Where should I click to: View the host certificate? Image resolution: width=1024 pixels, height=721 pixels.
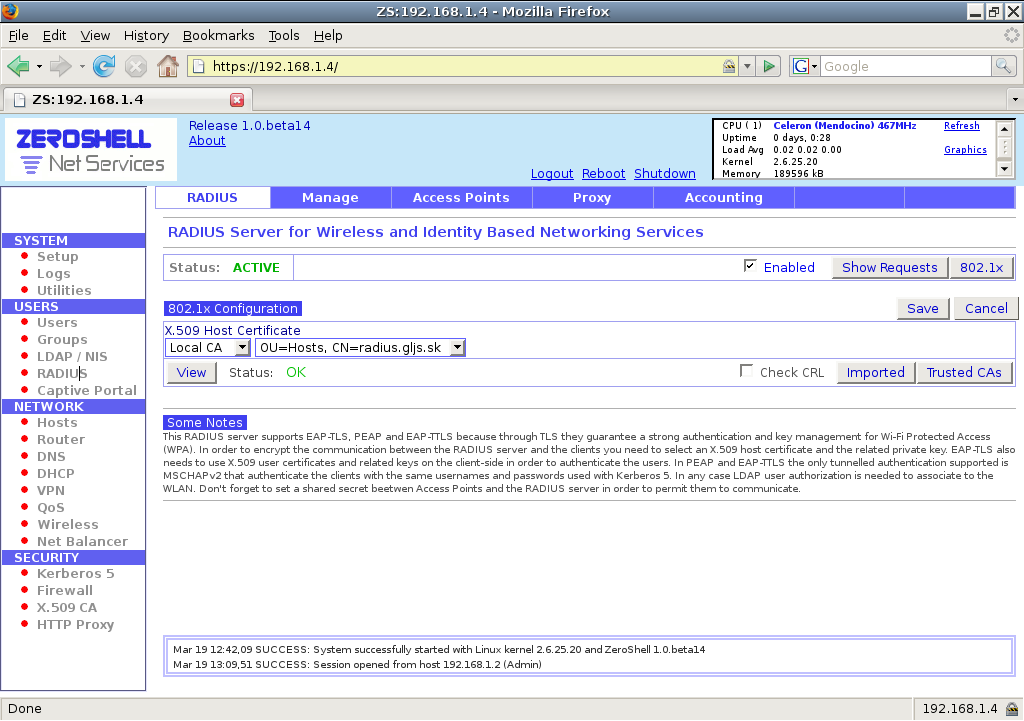click(x=191, y=372)
